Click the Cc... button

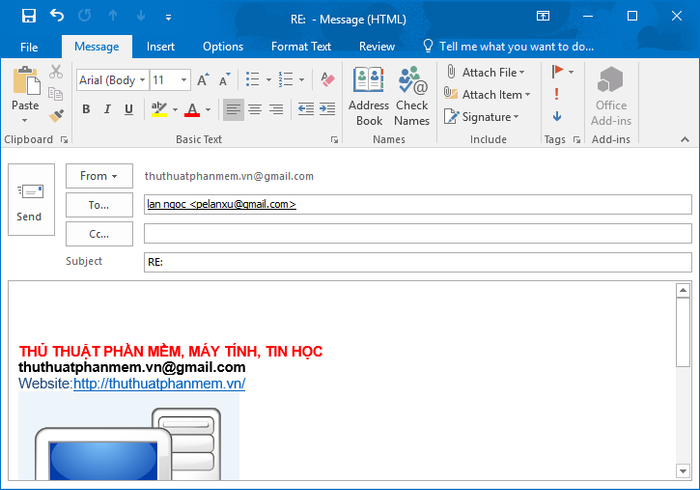coord(99,234)
